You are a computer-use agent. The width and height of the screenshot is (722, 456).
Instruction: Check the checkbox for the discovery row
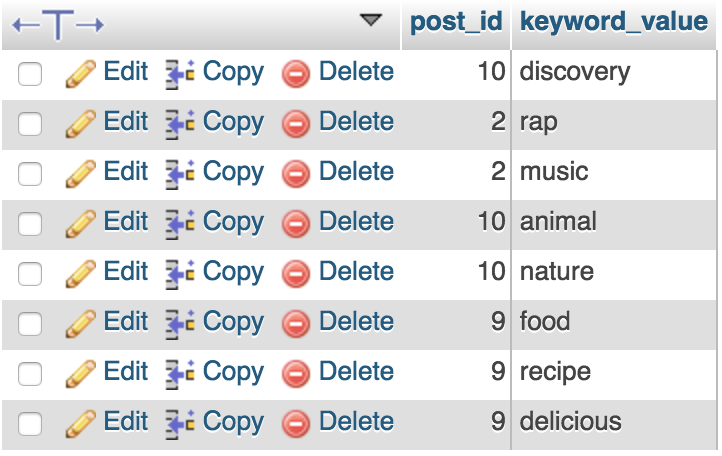30,73
